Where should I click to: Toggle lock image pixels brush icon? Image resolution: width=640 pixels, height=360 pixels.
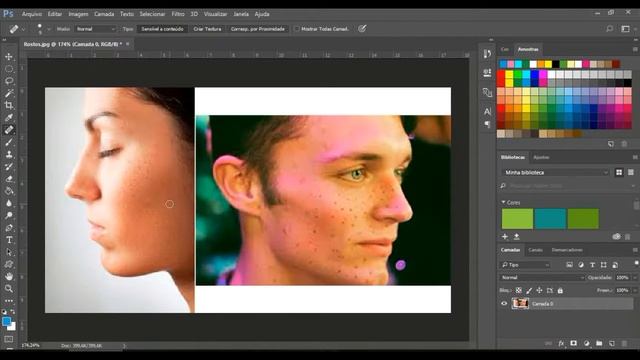click(529, 290)
